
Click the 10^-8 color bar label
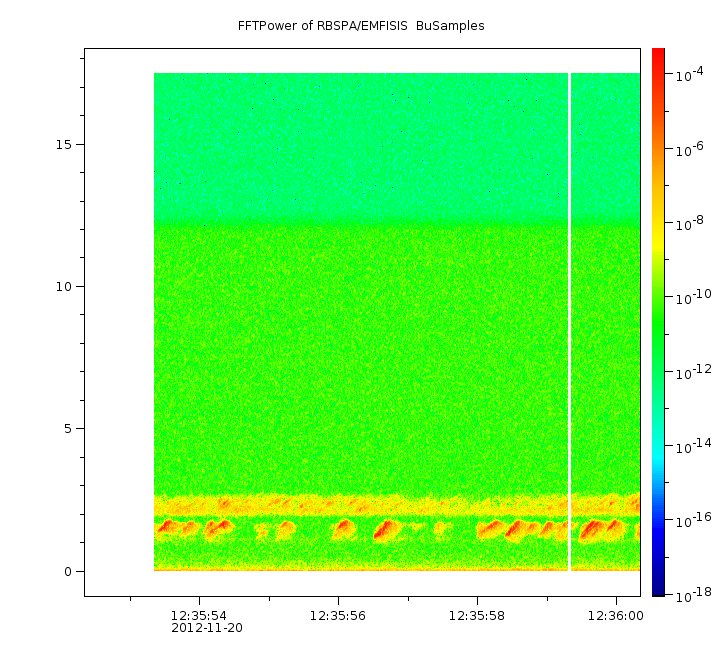coord(691,224)
